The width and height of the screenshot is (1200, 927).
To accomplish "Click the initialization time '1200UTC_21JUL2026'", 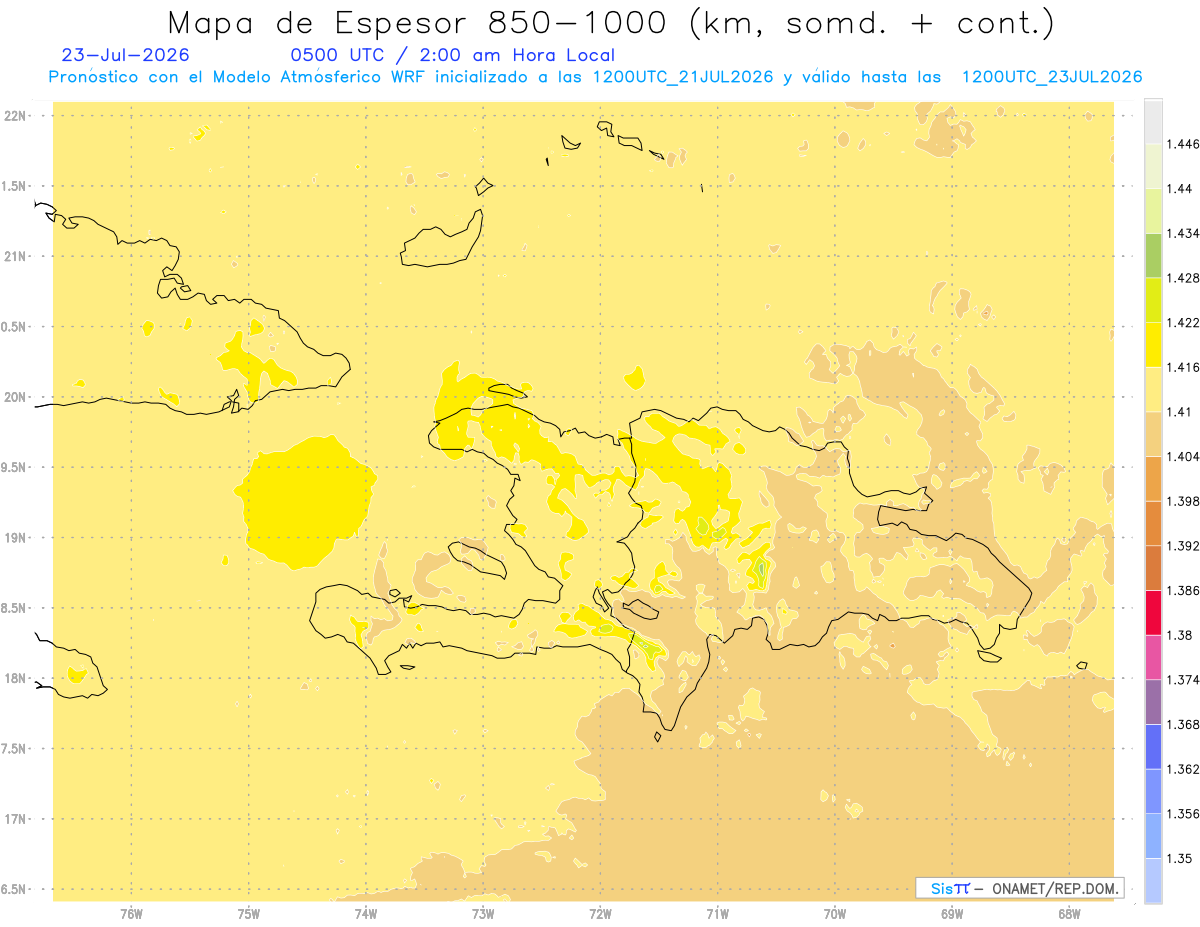I will pyautogui.click(x=683, y=77).
